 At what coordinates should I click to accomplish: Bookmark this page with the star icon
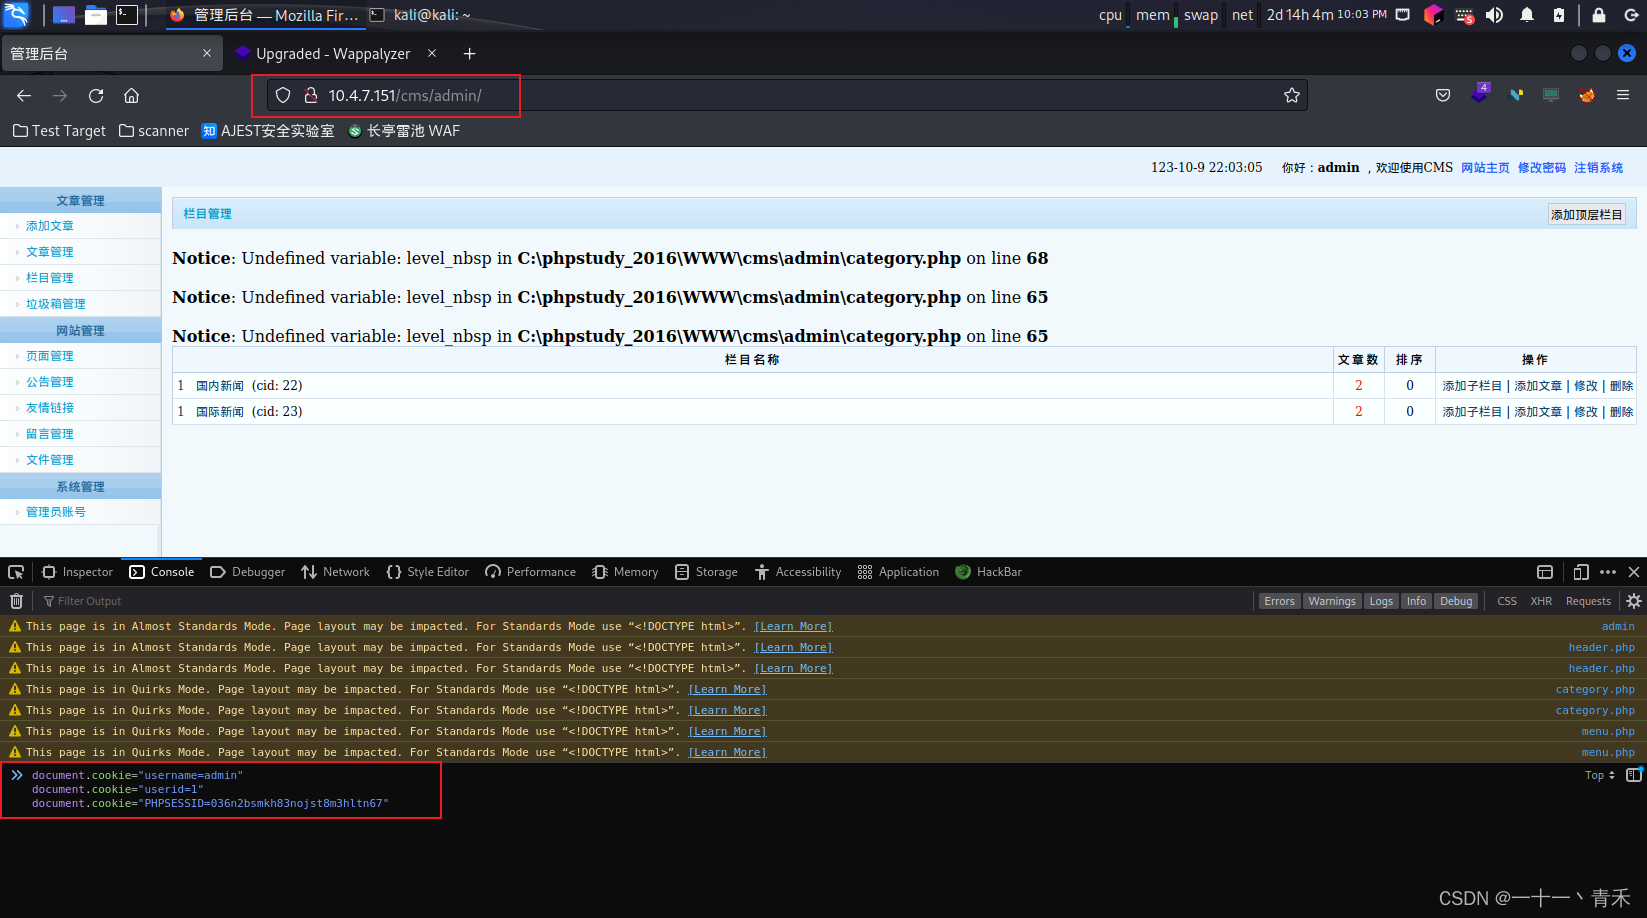[x=1292, y=95]
